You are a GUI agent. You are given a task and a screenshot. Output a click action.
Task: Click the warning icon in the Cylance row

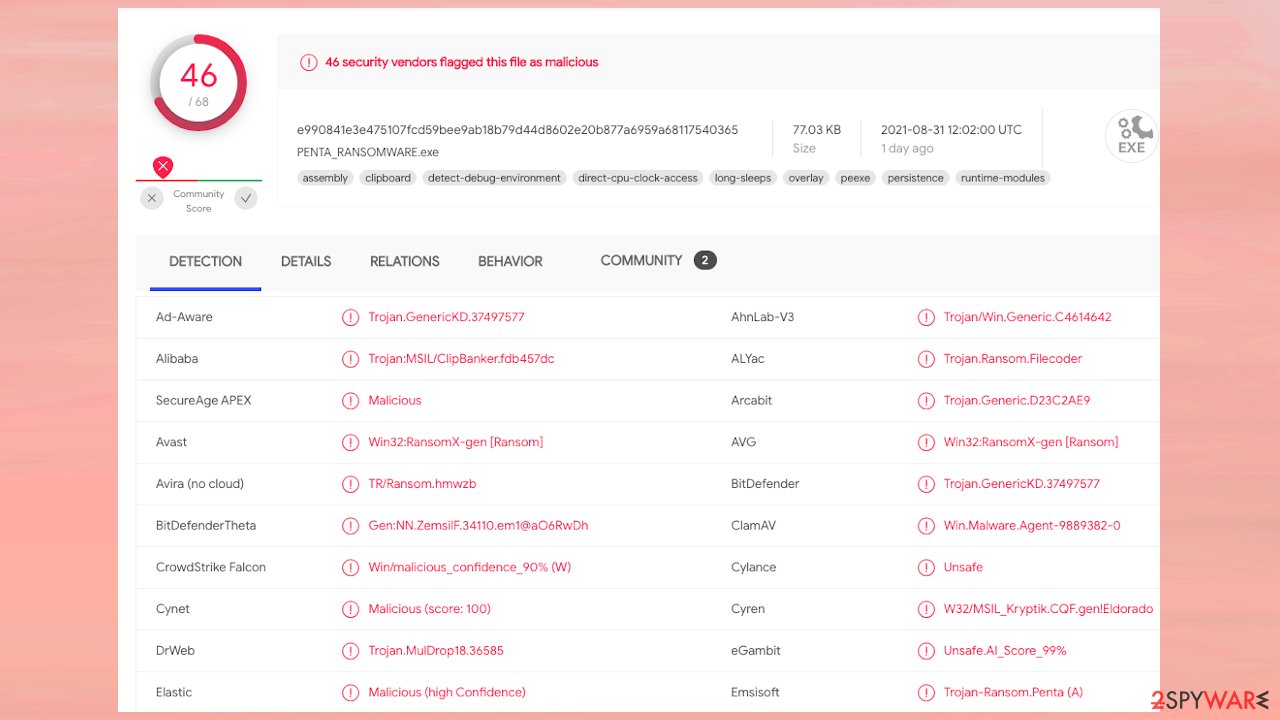click(926, 567)
